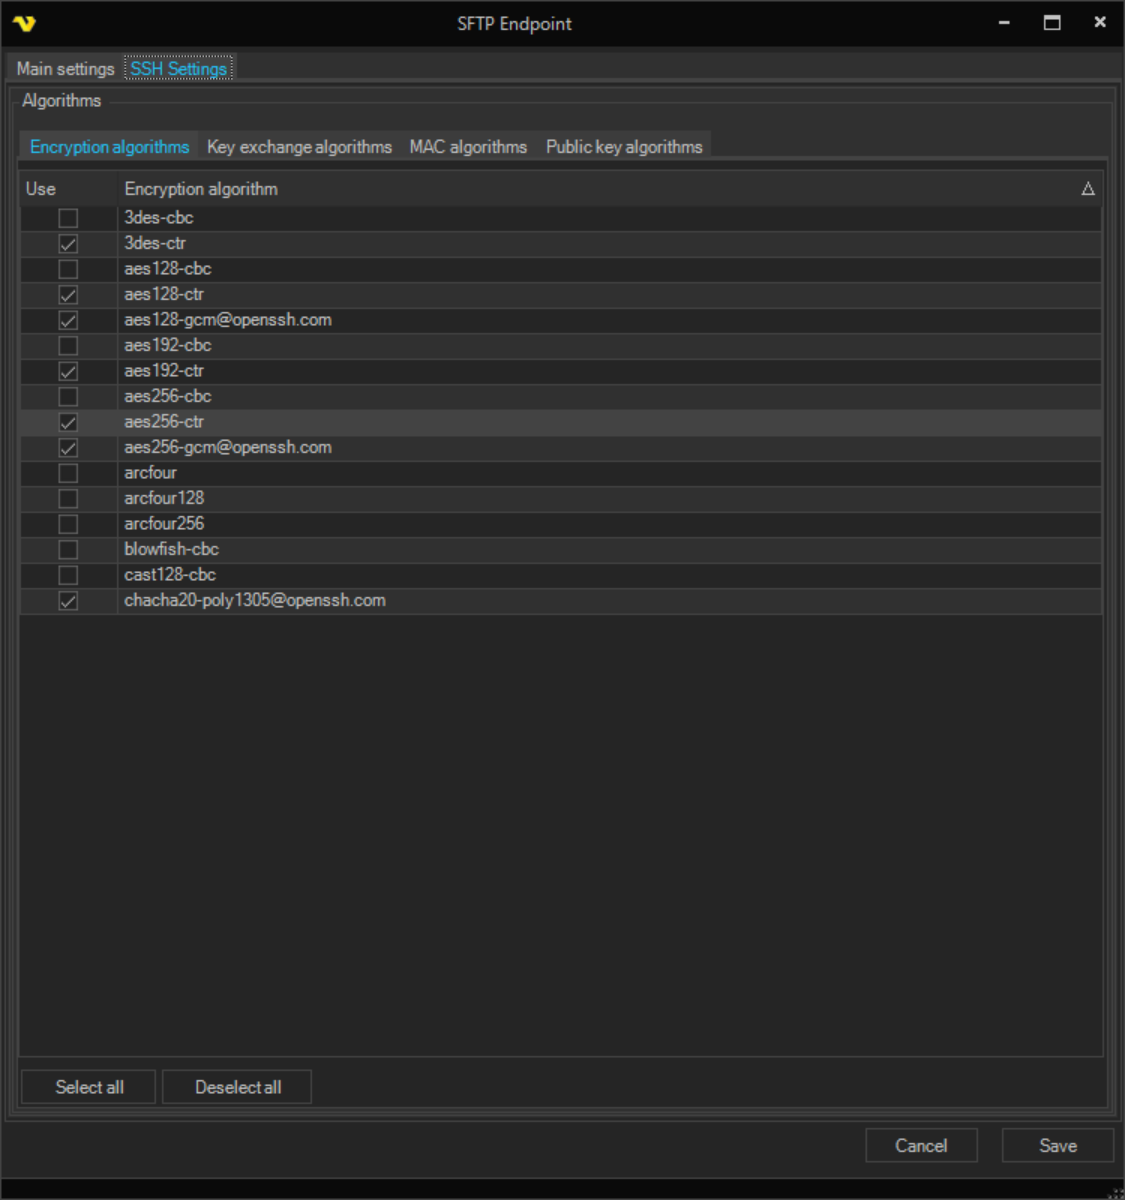Select the aes192-ctr row name
The height and width of the screenshot is (1200, 1125).
164,371
